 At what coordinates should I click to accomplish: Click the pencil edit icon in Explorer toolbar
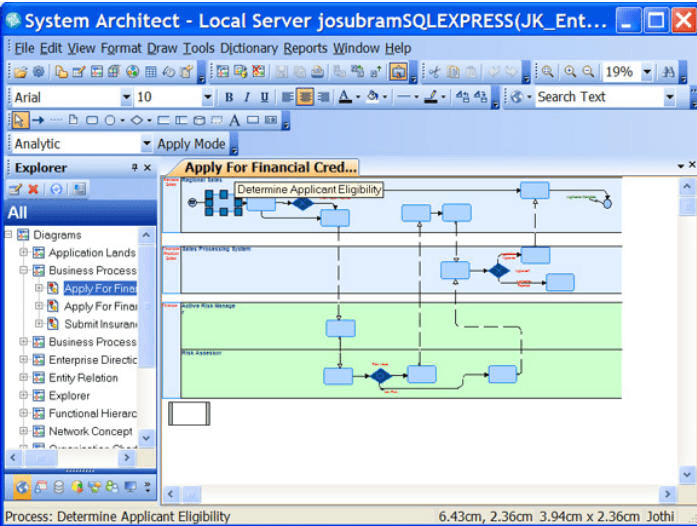pyautogui.click(x=15, y=189)
